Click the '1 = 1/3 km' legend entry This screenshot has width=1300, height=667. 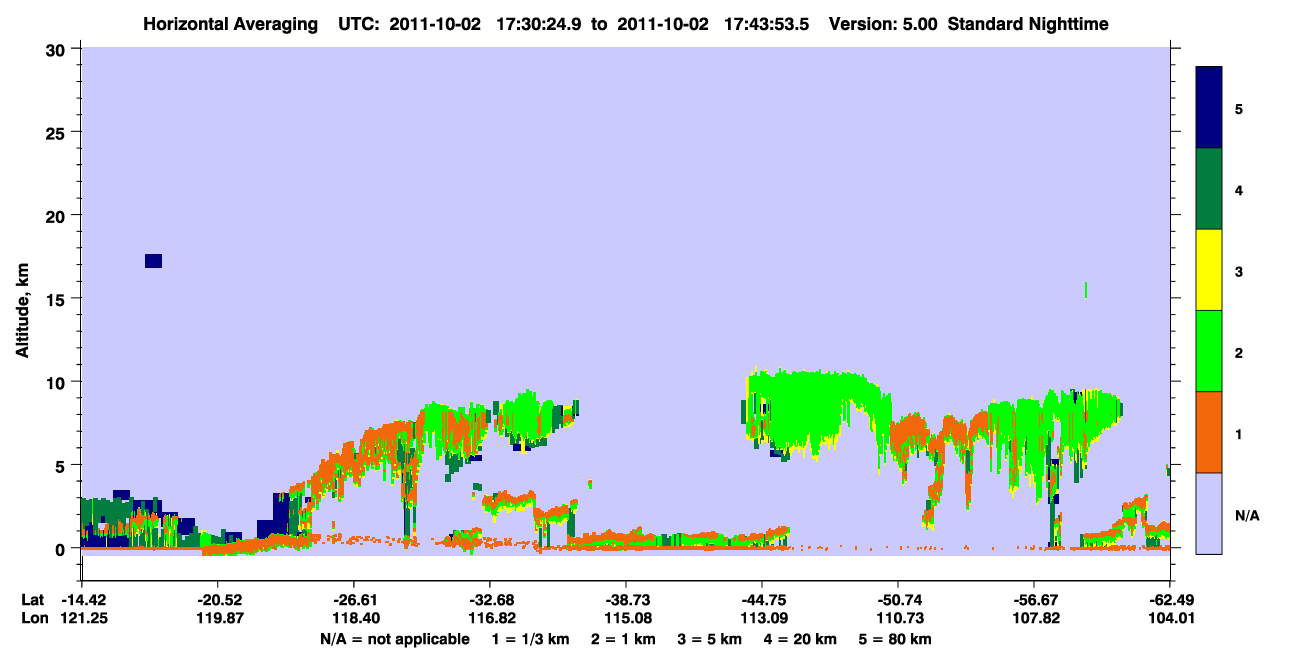pyautogui.click(x=531, y=639)
